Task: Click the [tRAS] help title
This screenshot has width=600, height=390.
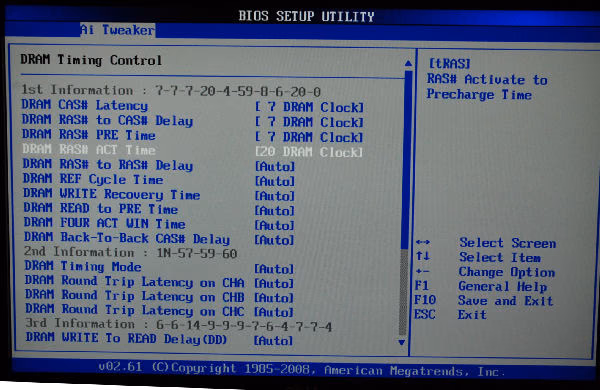Action: click(449, 64)
